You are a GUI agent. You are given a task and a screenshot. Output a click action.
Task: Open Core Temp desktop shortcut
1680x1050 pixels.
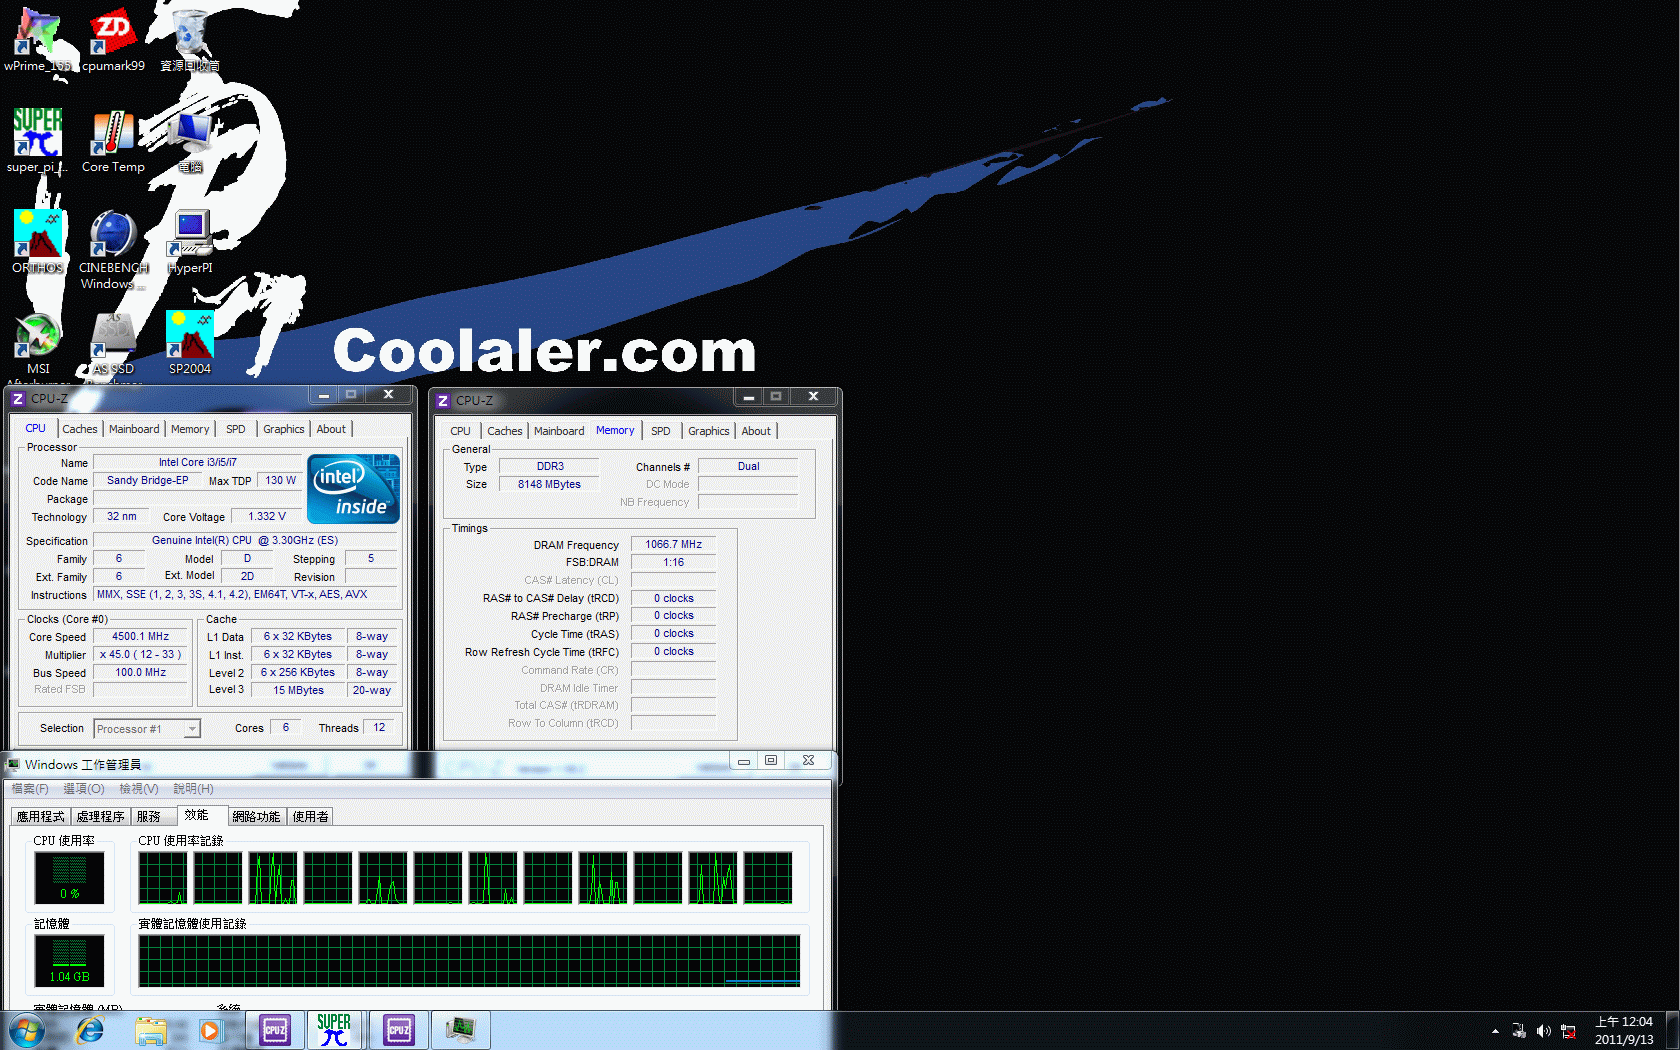click(113, 141)
